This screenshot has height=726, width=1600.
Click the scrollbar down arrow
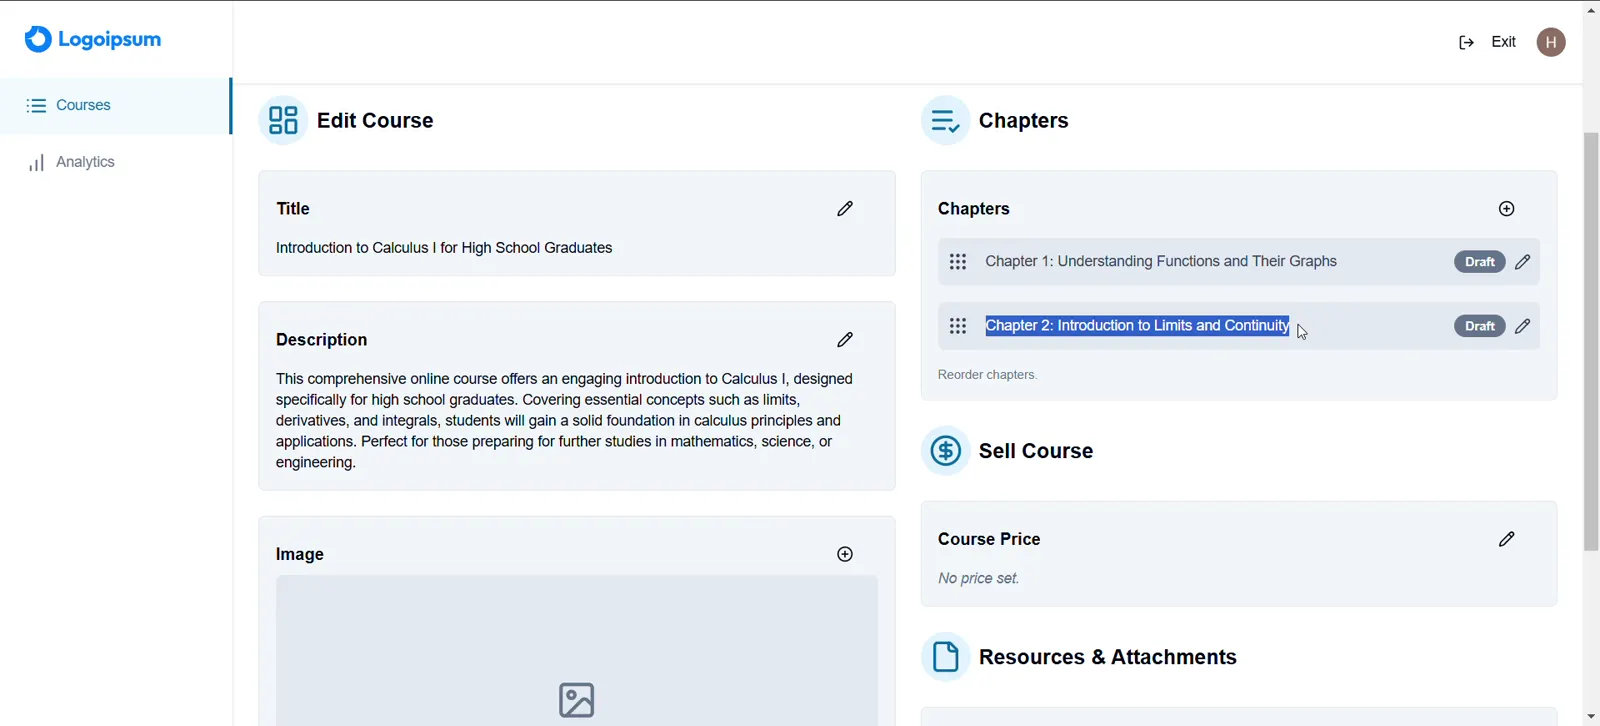tap(1591, 717)
